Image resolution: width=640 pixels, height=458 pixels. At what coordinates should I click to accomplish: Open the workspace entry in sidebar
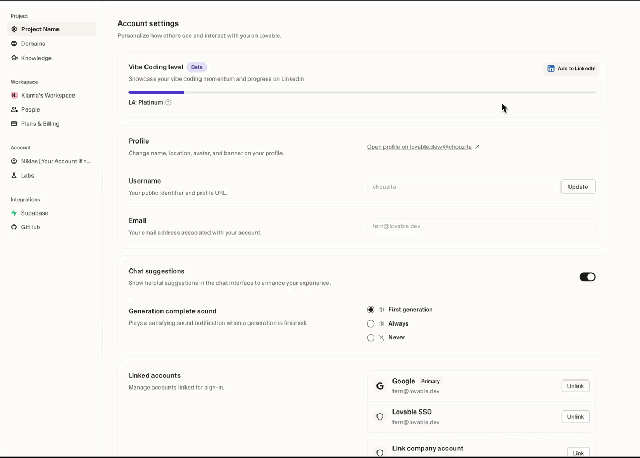click(x=48, y=95)
